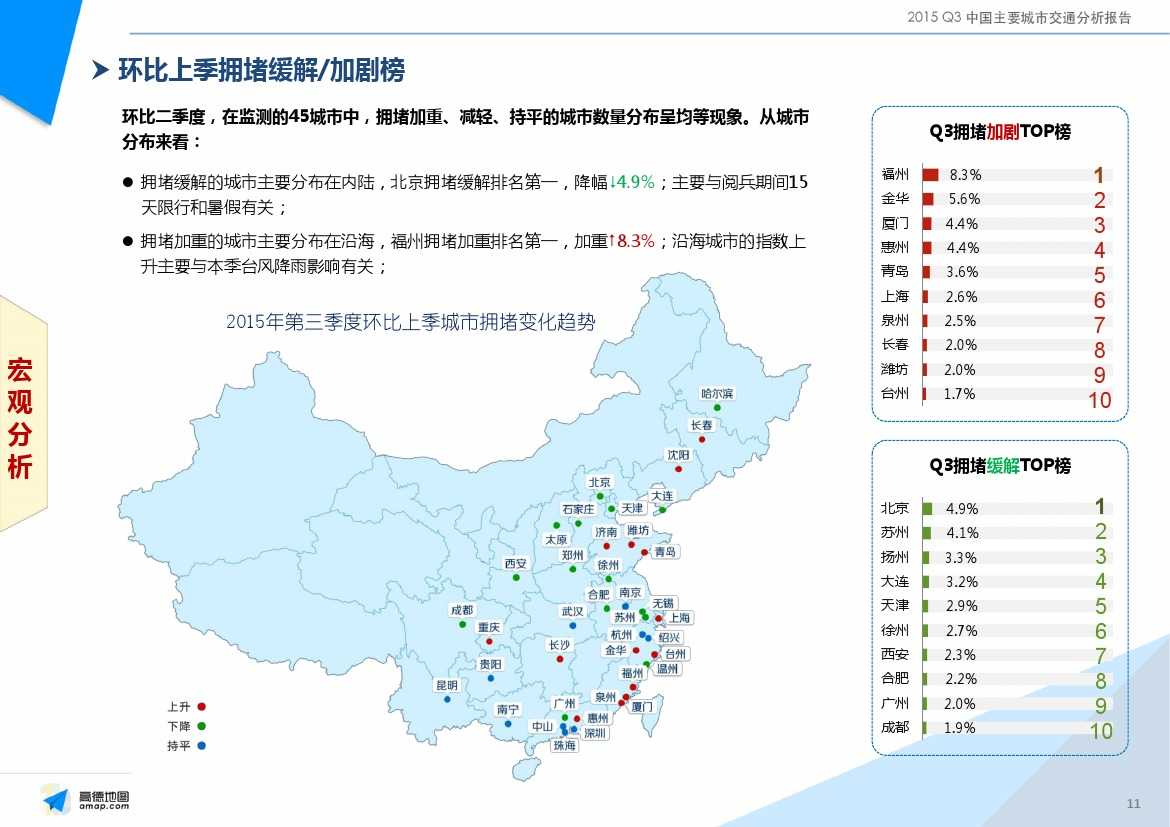Click the page number 11
The image size is (1170, 827).
pyautogui.click(x=1133, y=805)
